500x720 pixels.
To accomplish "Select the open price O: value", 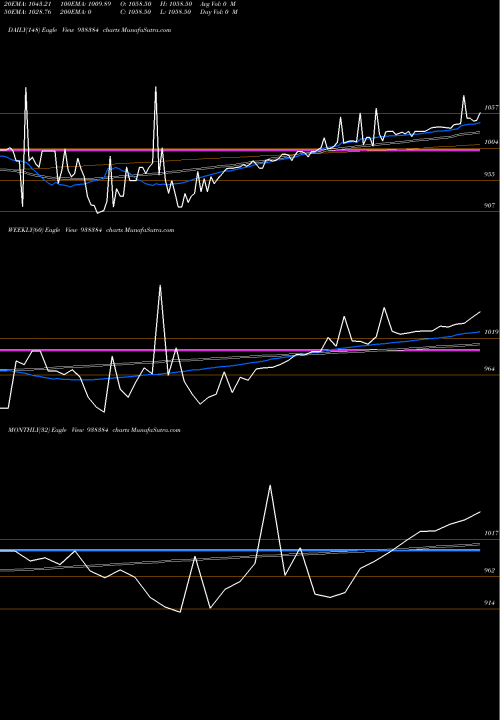I will click(x=135, y=4).
